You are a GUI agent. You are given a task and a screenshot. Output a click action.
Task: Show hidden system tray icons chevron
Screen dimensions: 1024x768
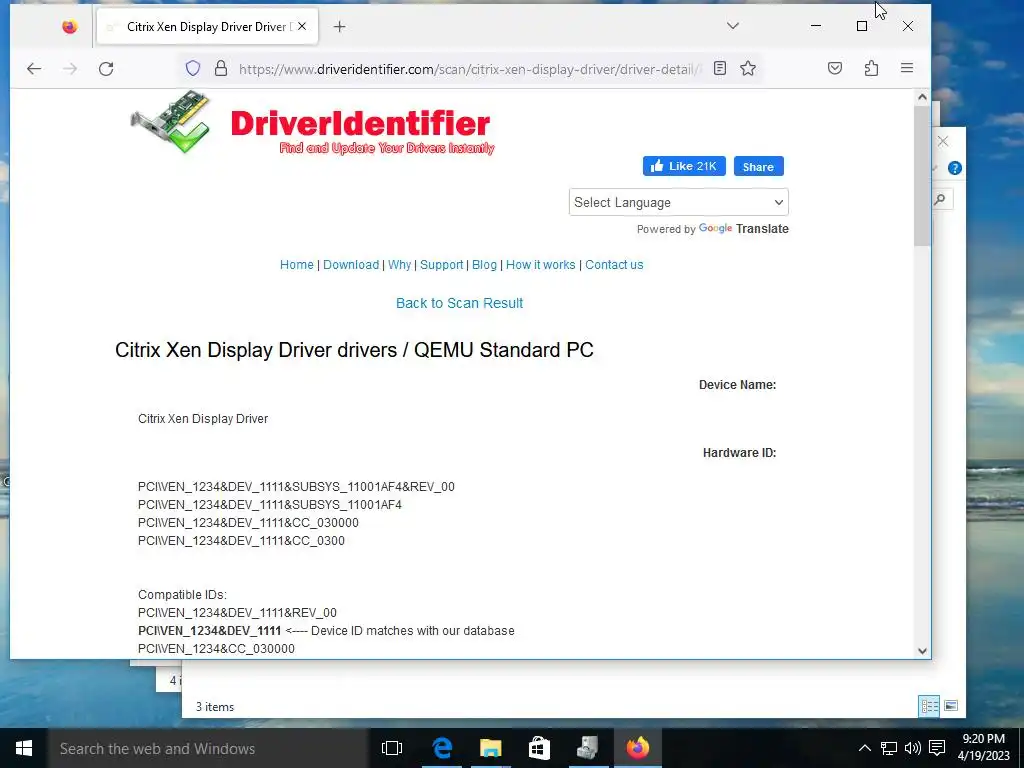pyautogui.click(x=865, y=748)
